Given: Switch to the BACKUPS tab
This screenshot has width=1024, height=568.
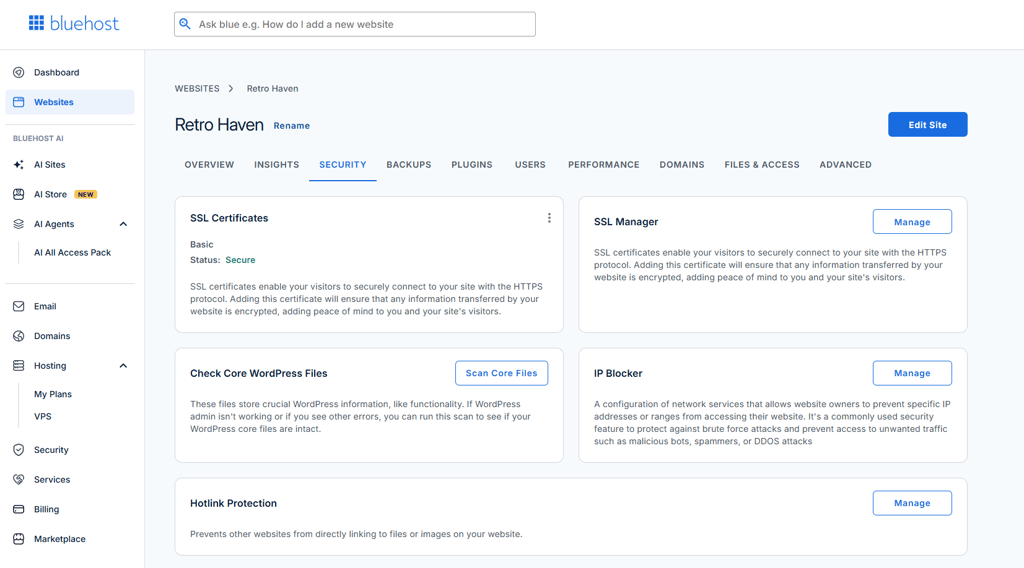Looking at the screenshot, I should pos(409,165).
